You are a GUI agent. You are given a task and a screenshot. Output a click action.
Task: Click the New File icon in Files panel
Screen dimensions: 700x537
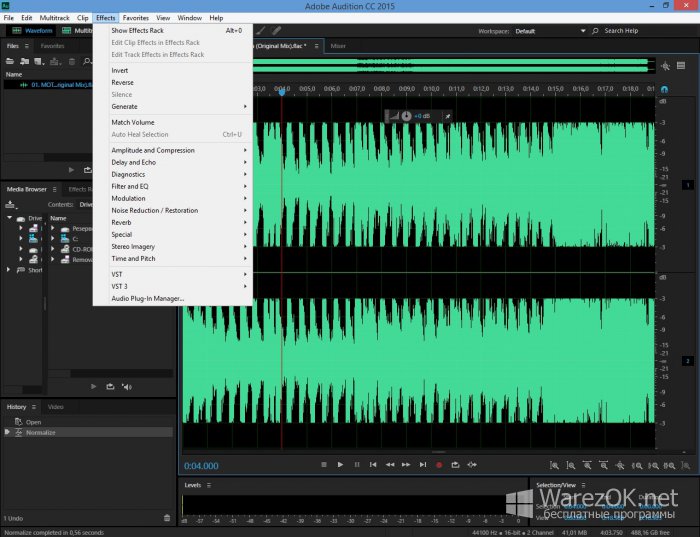click(39, 61)
